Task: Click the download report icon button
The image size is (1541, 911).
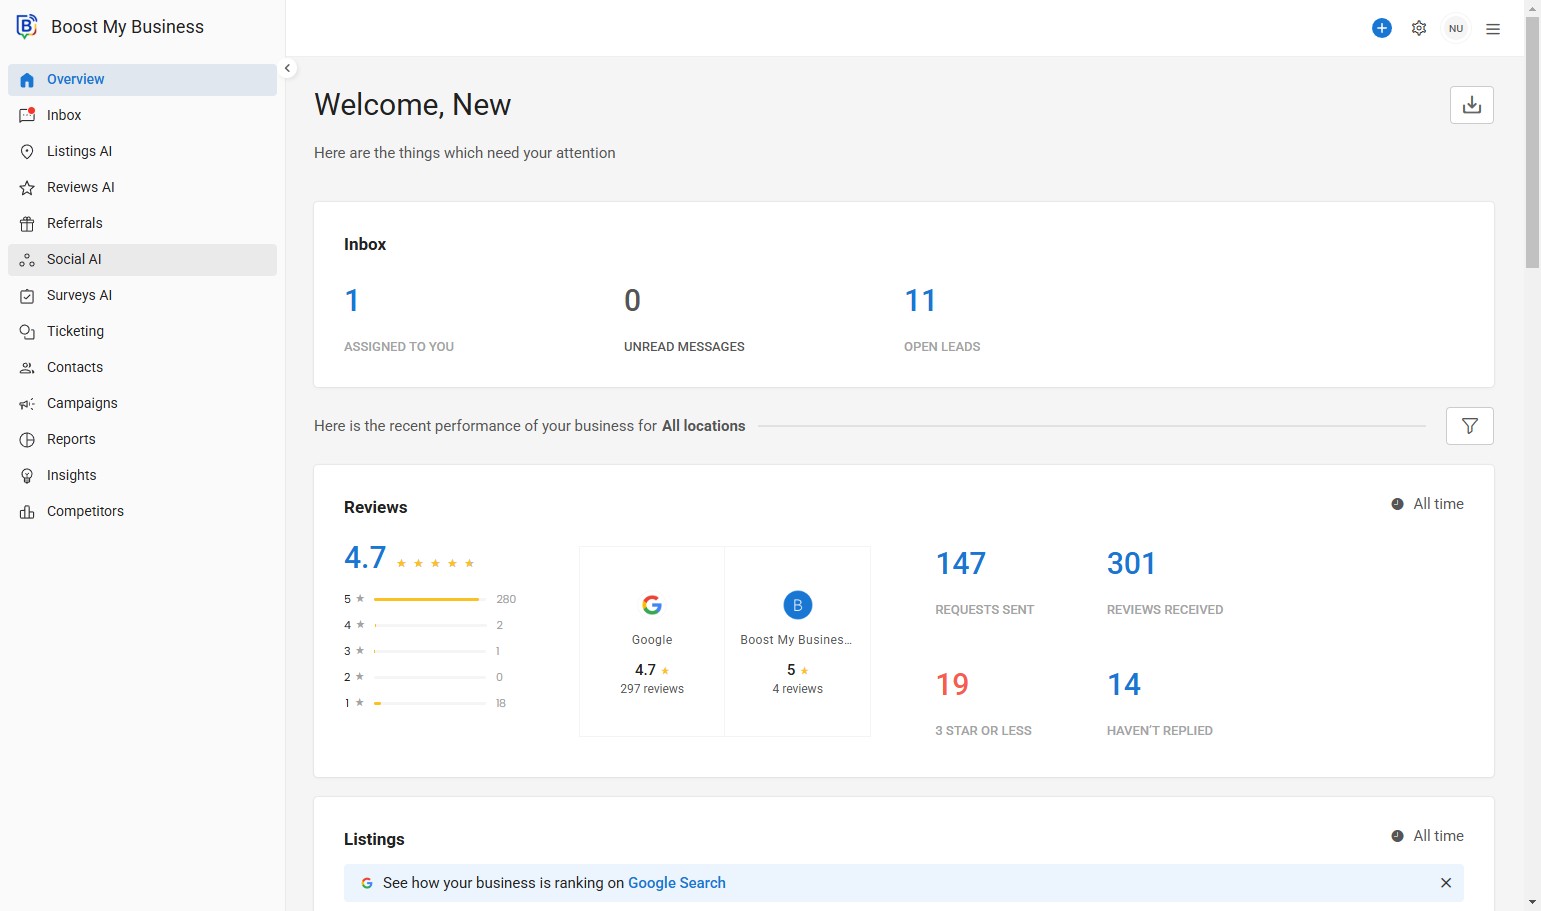Action: (x=1471, y=105)
